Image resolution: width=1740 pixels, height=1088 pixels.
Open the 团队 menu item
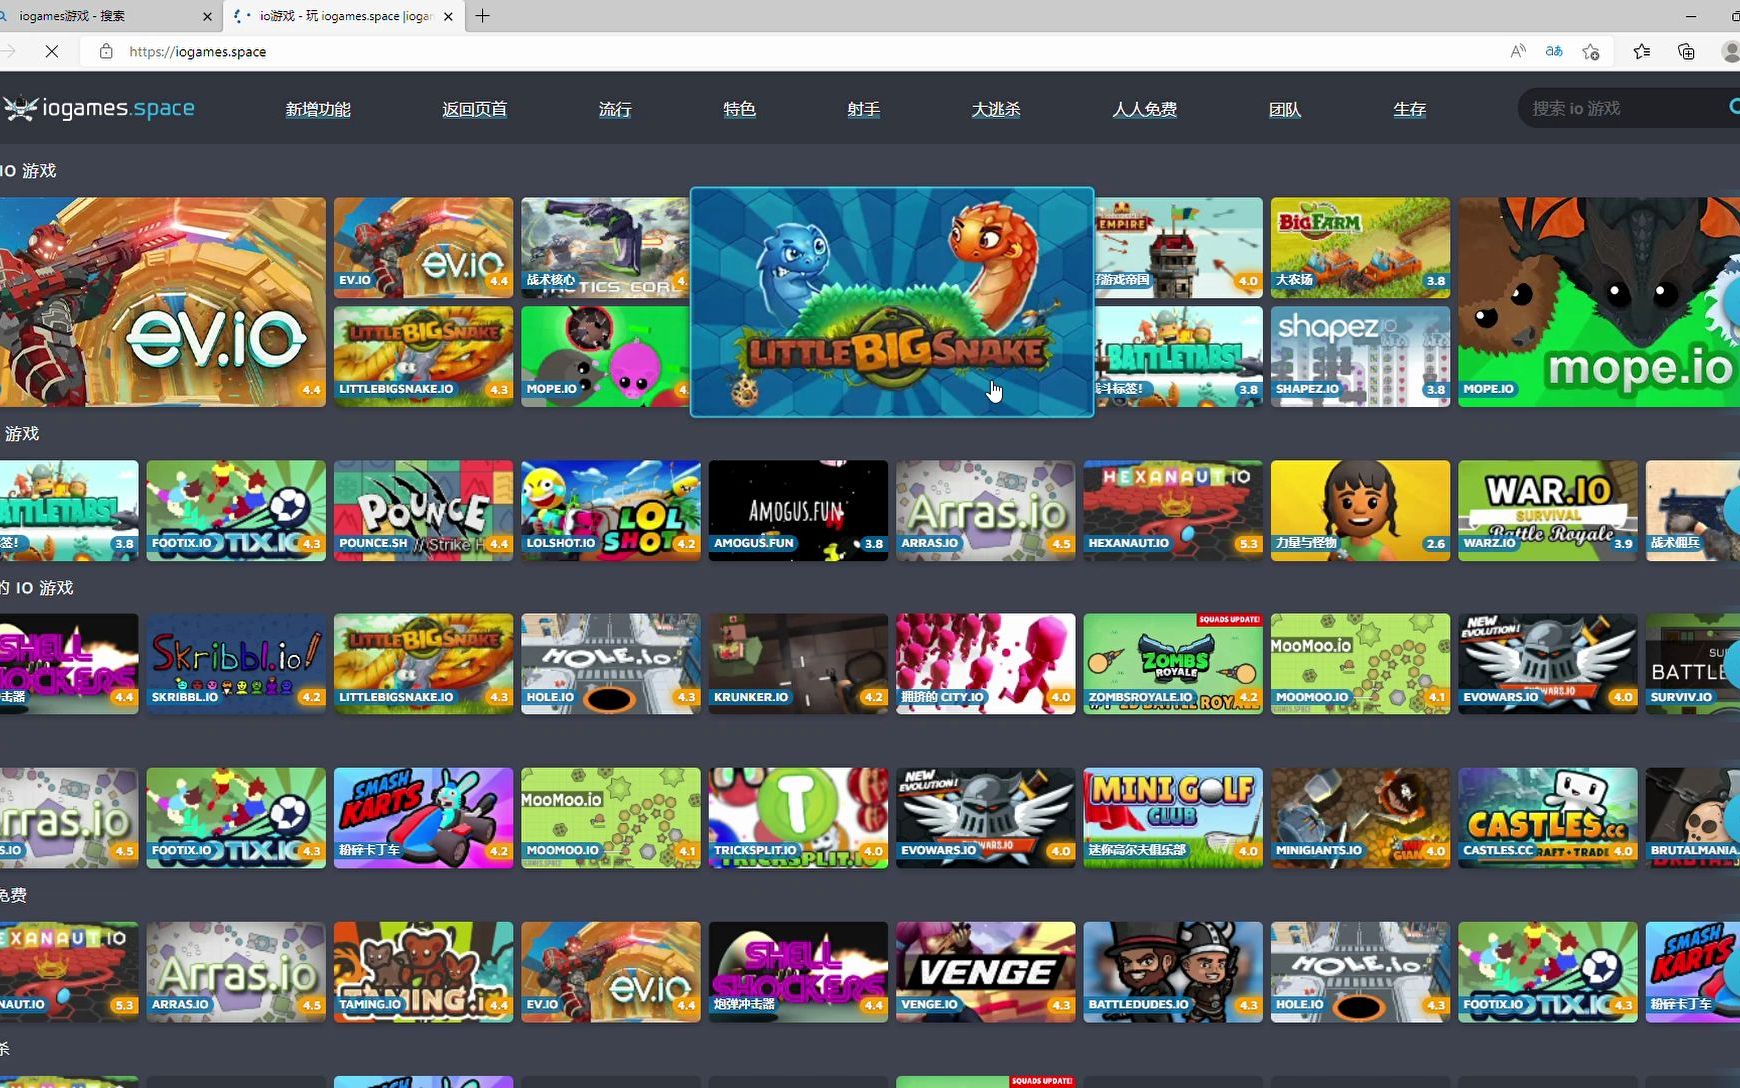click(x=1285, y=109)
